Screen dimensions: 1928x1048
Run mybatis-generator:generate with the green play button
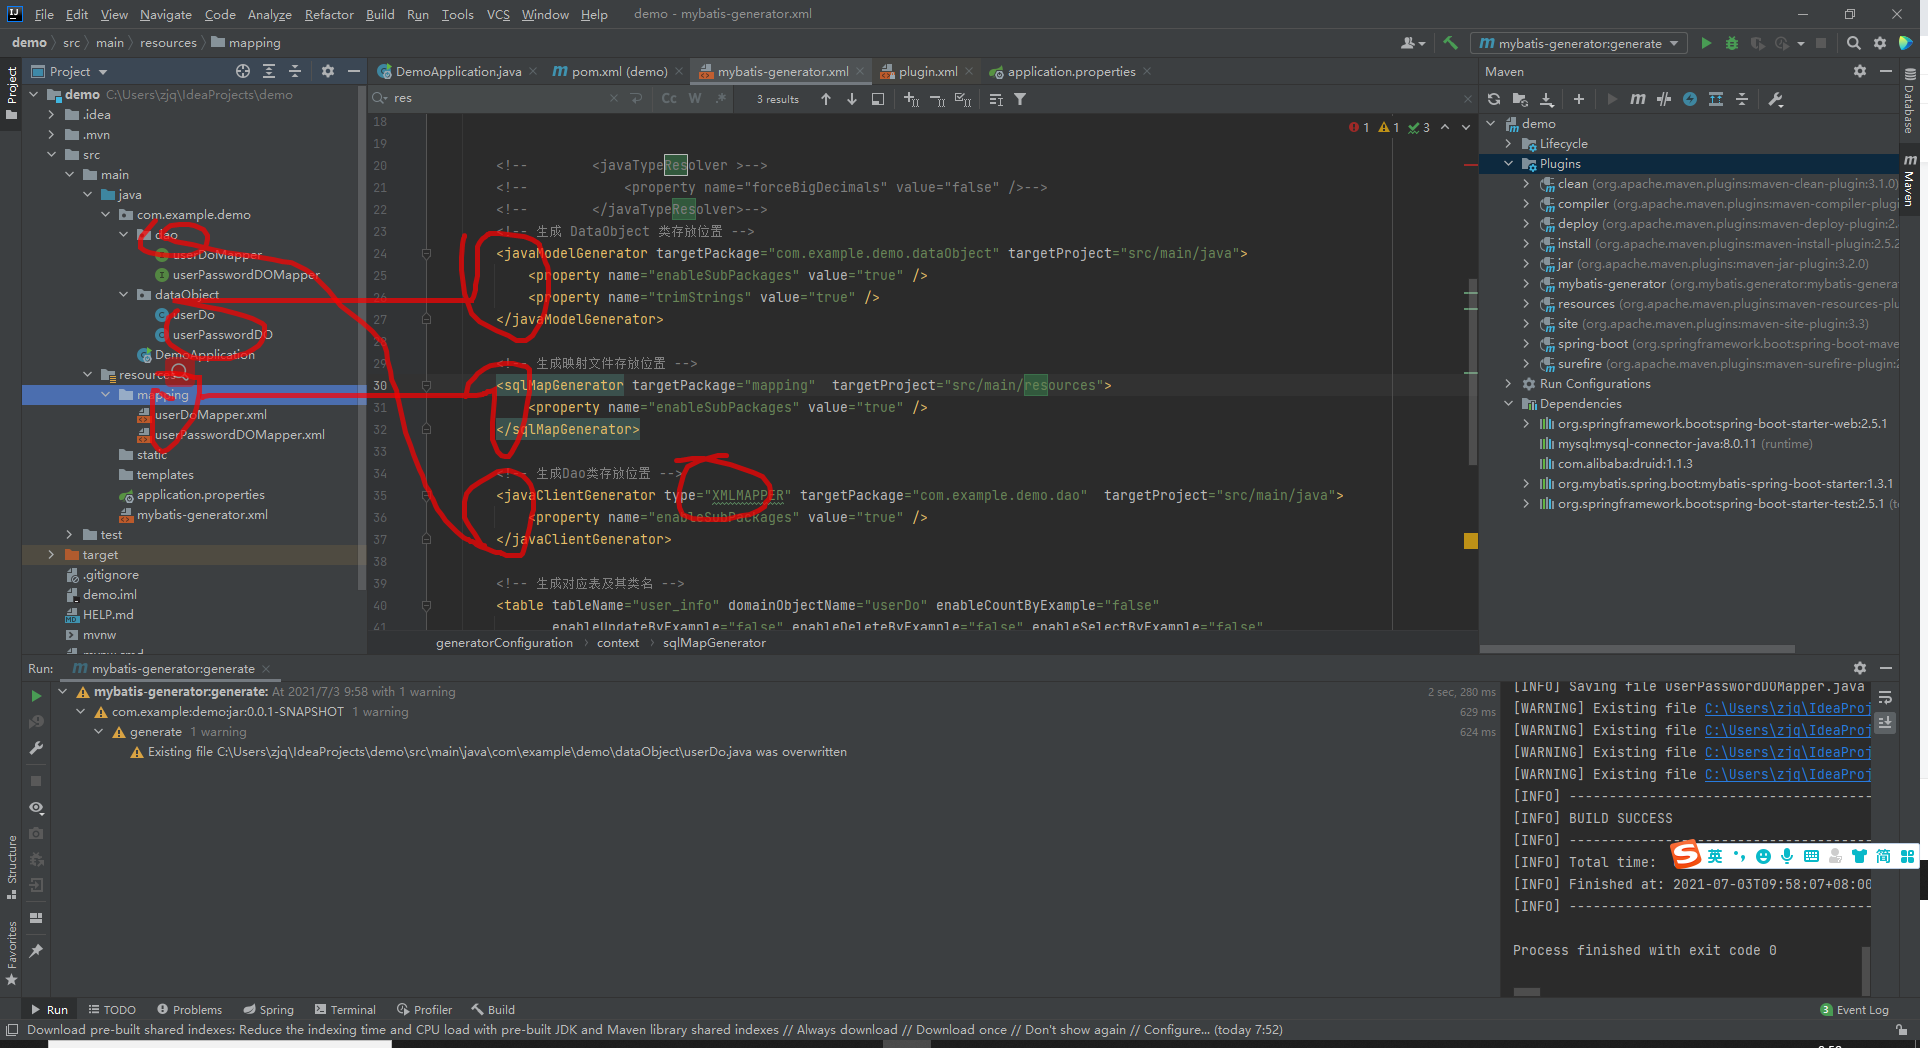1706,43
